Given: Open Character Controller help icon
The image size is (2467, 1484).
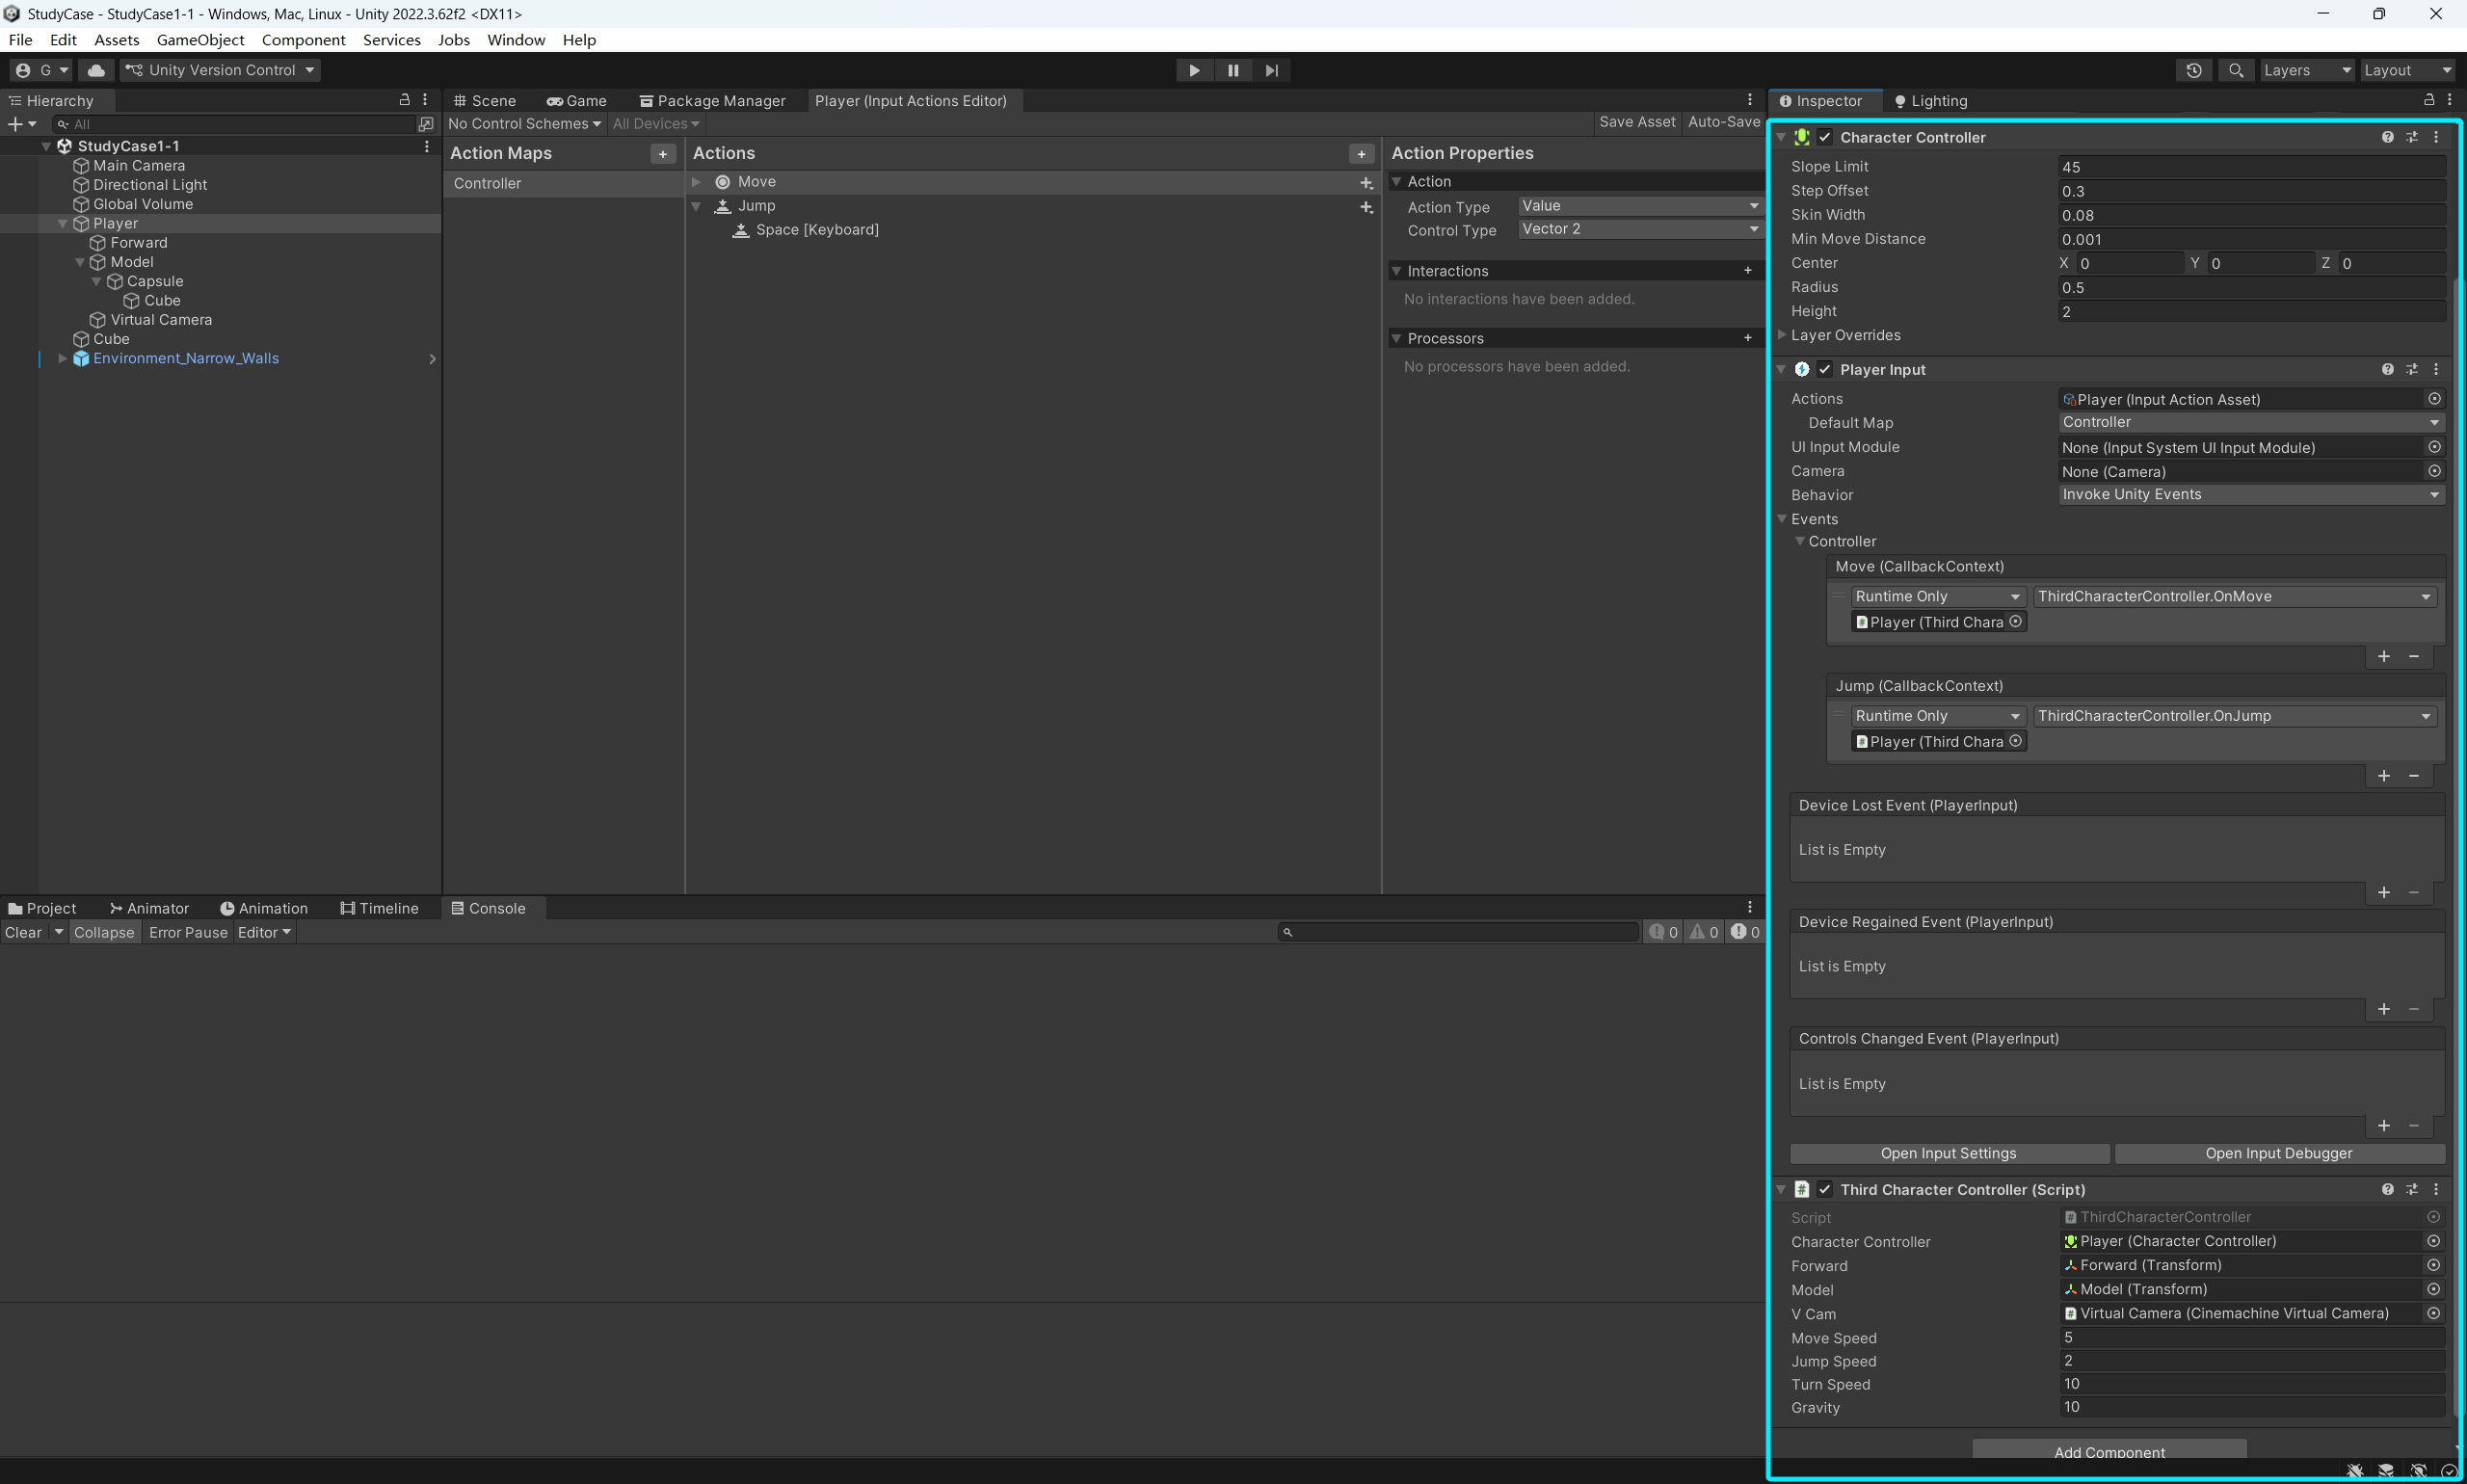Looking at the screenshot, I should [2387, 137].
